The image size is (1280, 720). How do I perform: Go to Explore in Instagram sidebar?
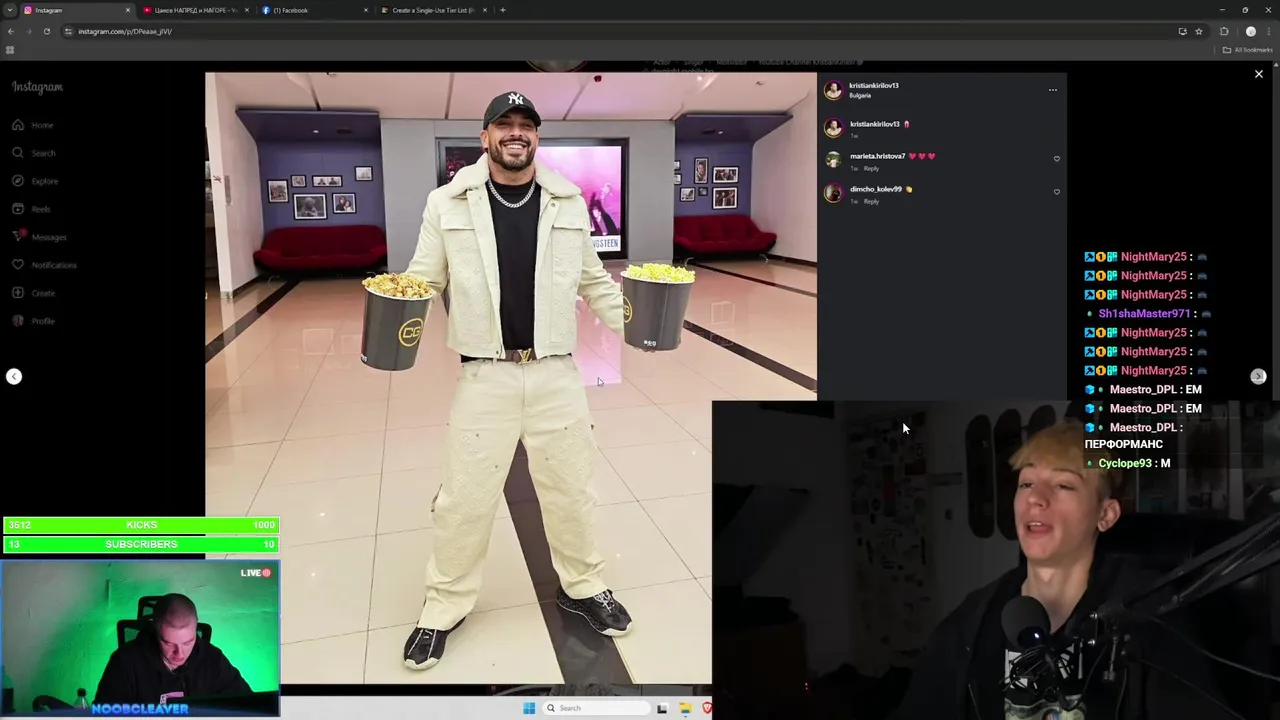click(34, 181)
